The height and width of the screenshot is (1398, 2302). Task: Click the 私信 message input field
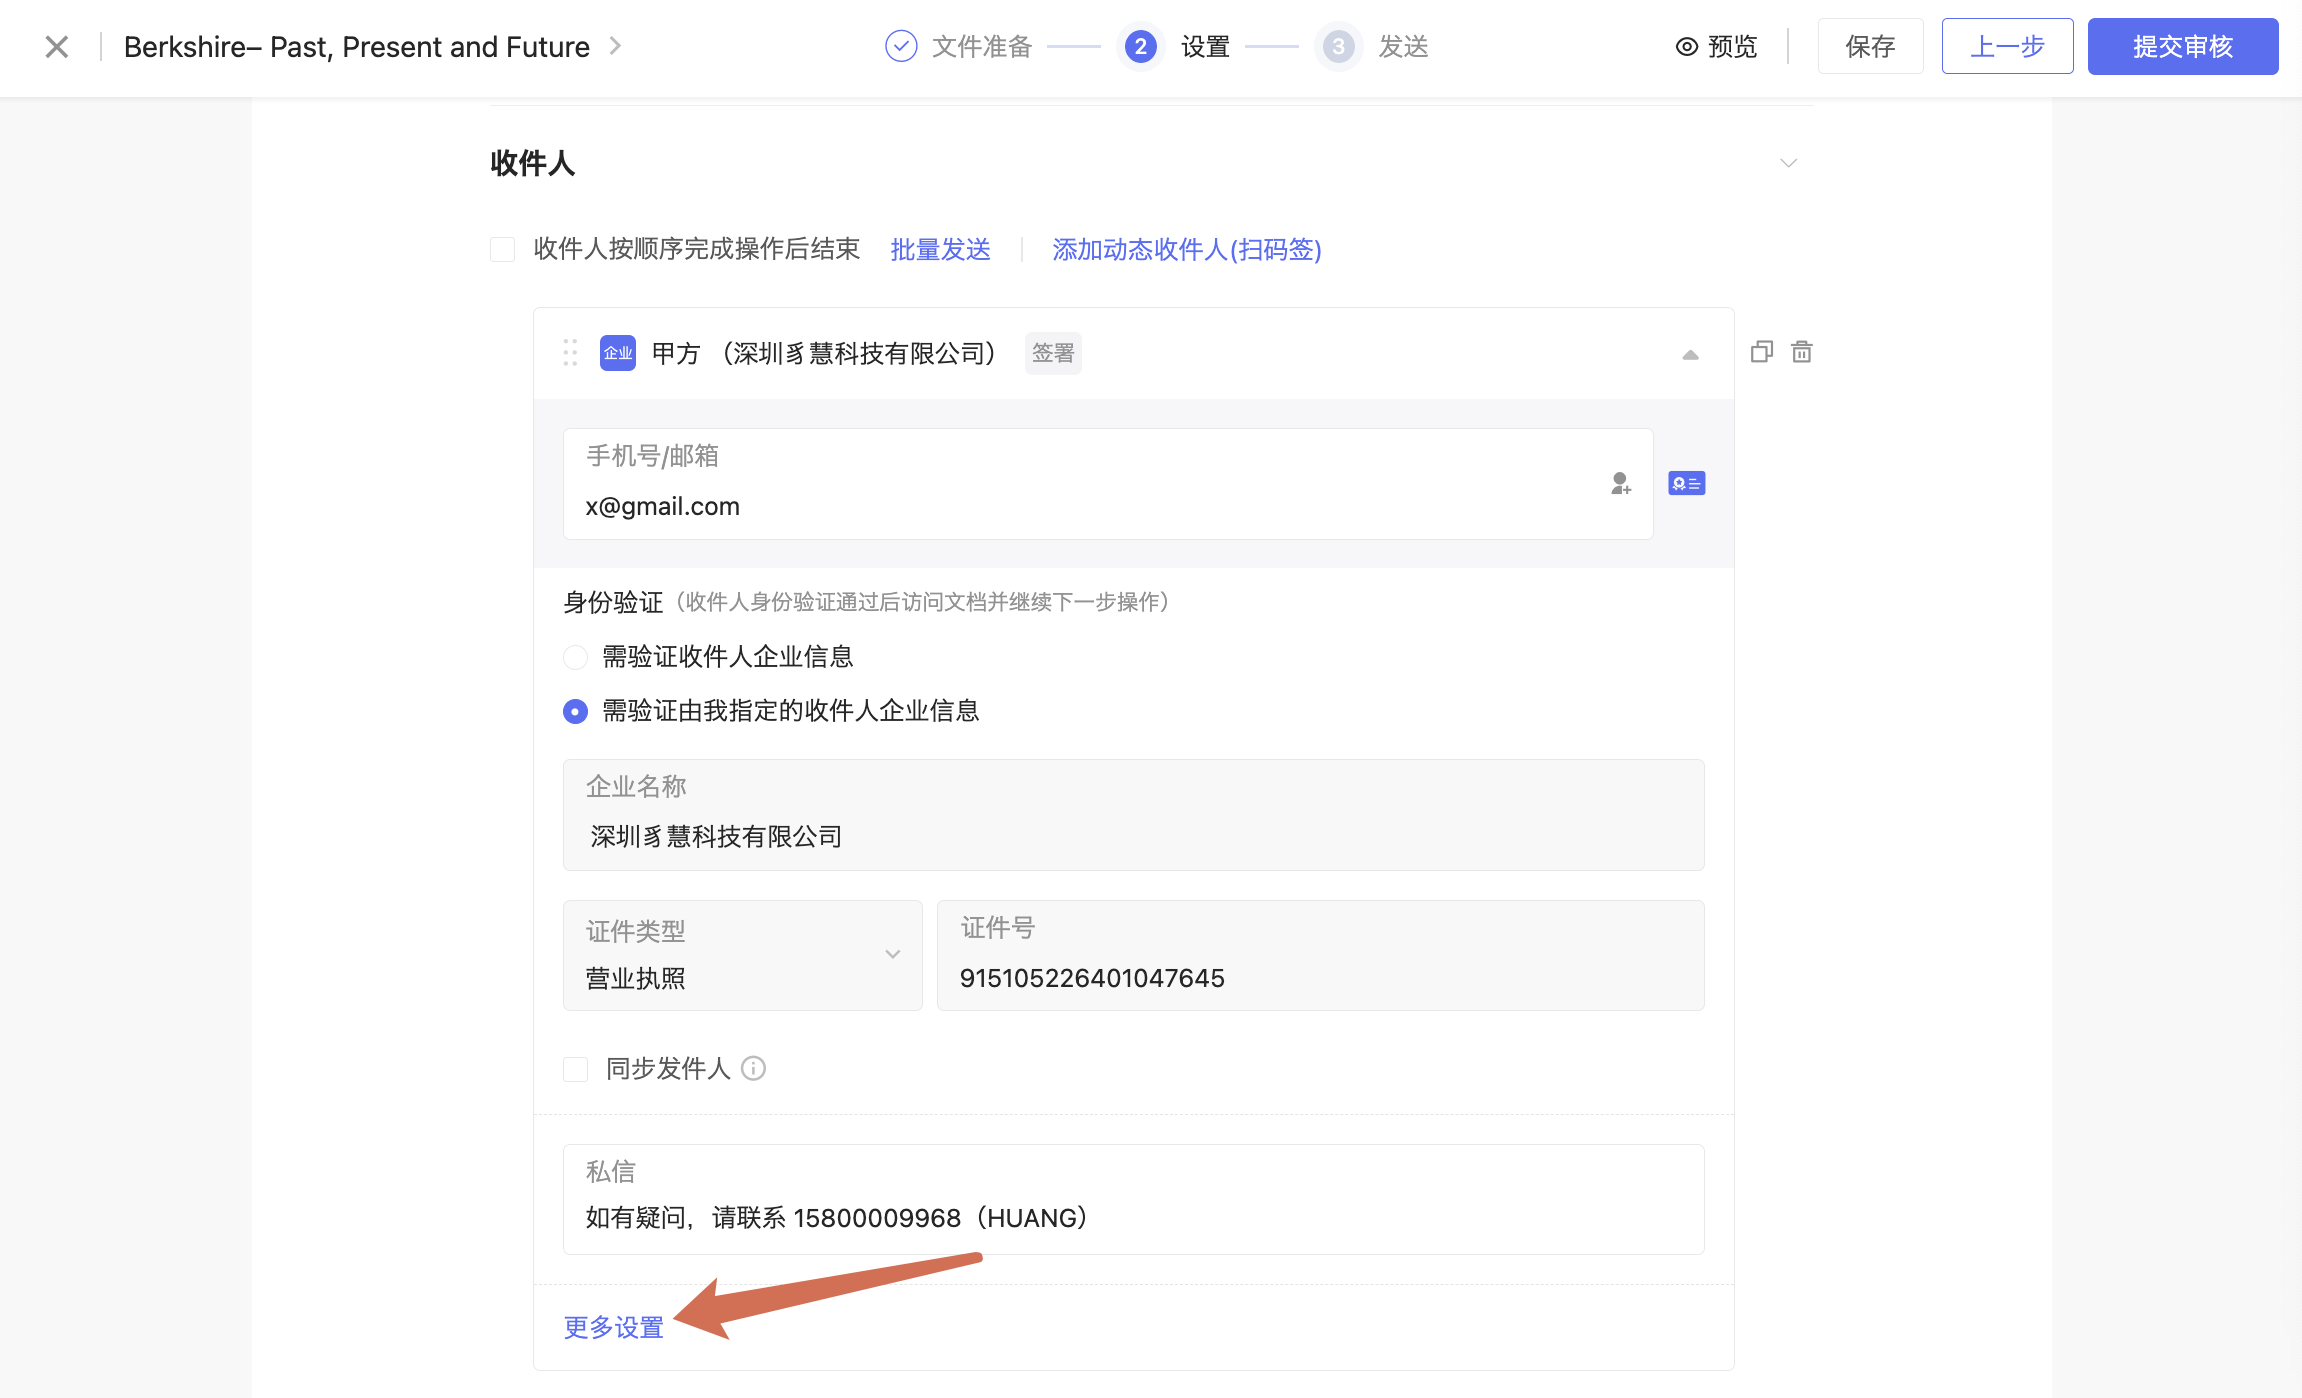[1132, 1217]
